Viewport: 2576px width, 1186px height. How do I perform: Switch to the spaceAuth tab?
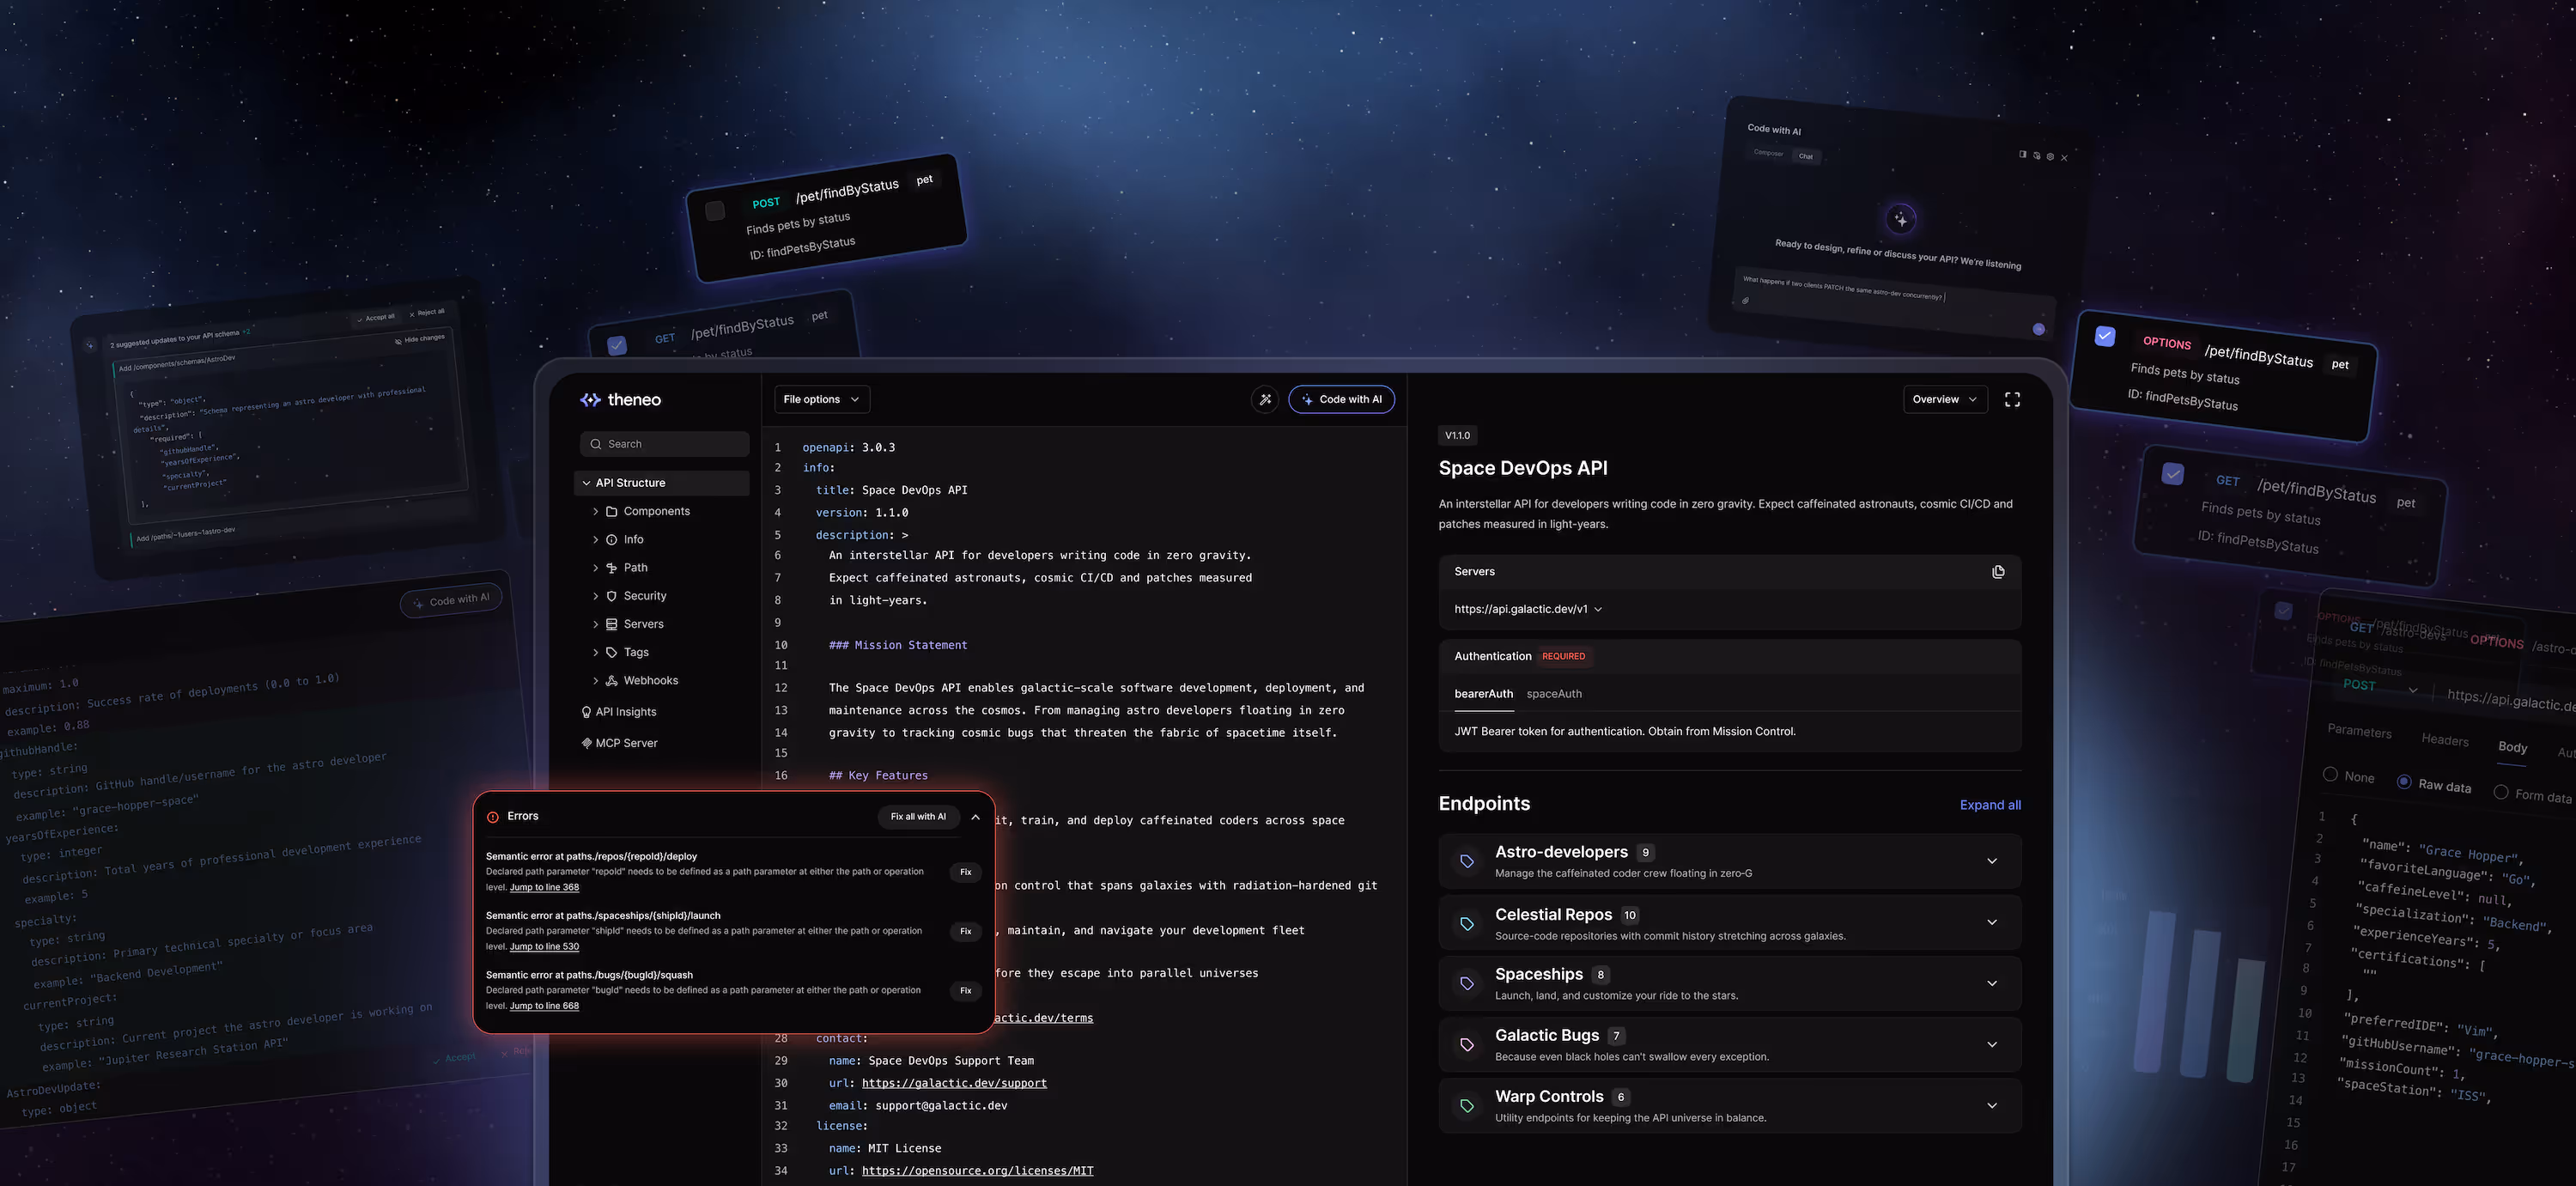tap(1553, 694)
